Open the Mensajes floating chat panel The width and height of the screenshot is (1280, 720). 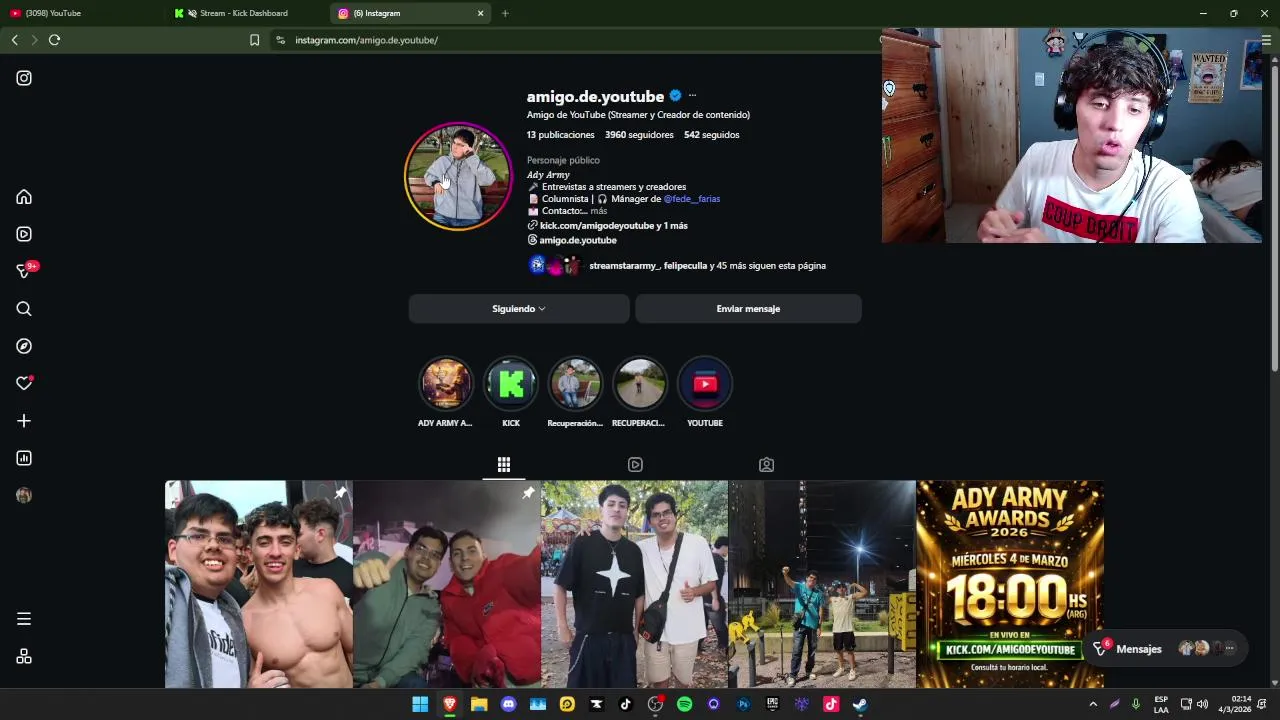(x=1166, y=649)
